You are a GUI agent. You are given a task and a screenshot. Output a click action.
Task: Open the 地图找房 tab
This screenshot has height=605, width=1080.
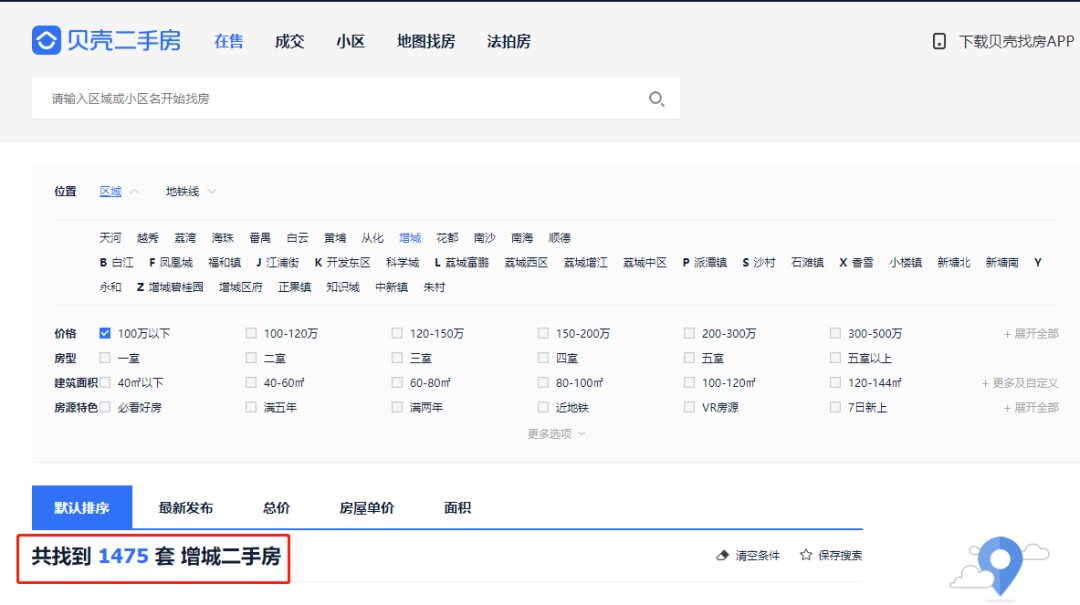(x=426, y=41)
